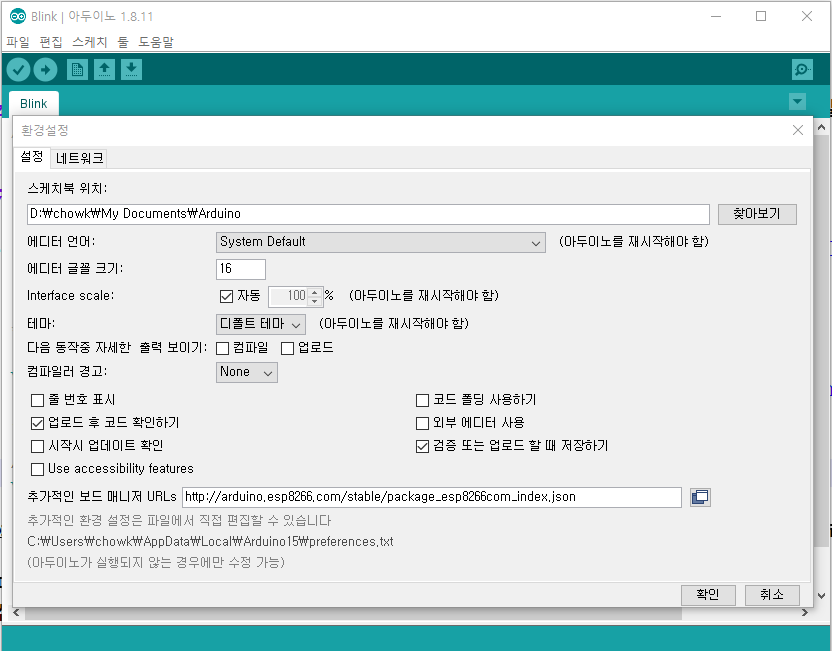Enable verbose output for 업로드

pos(288,348)
